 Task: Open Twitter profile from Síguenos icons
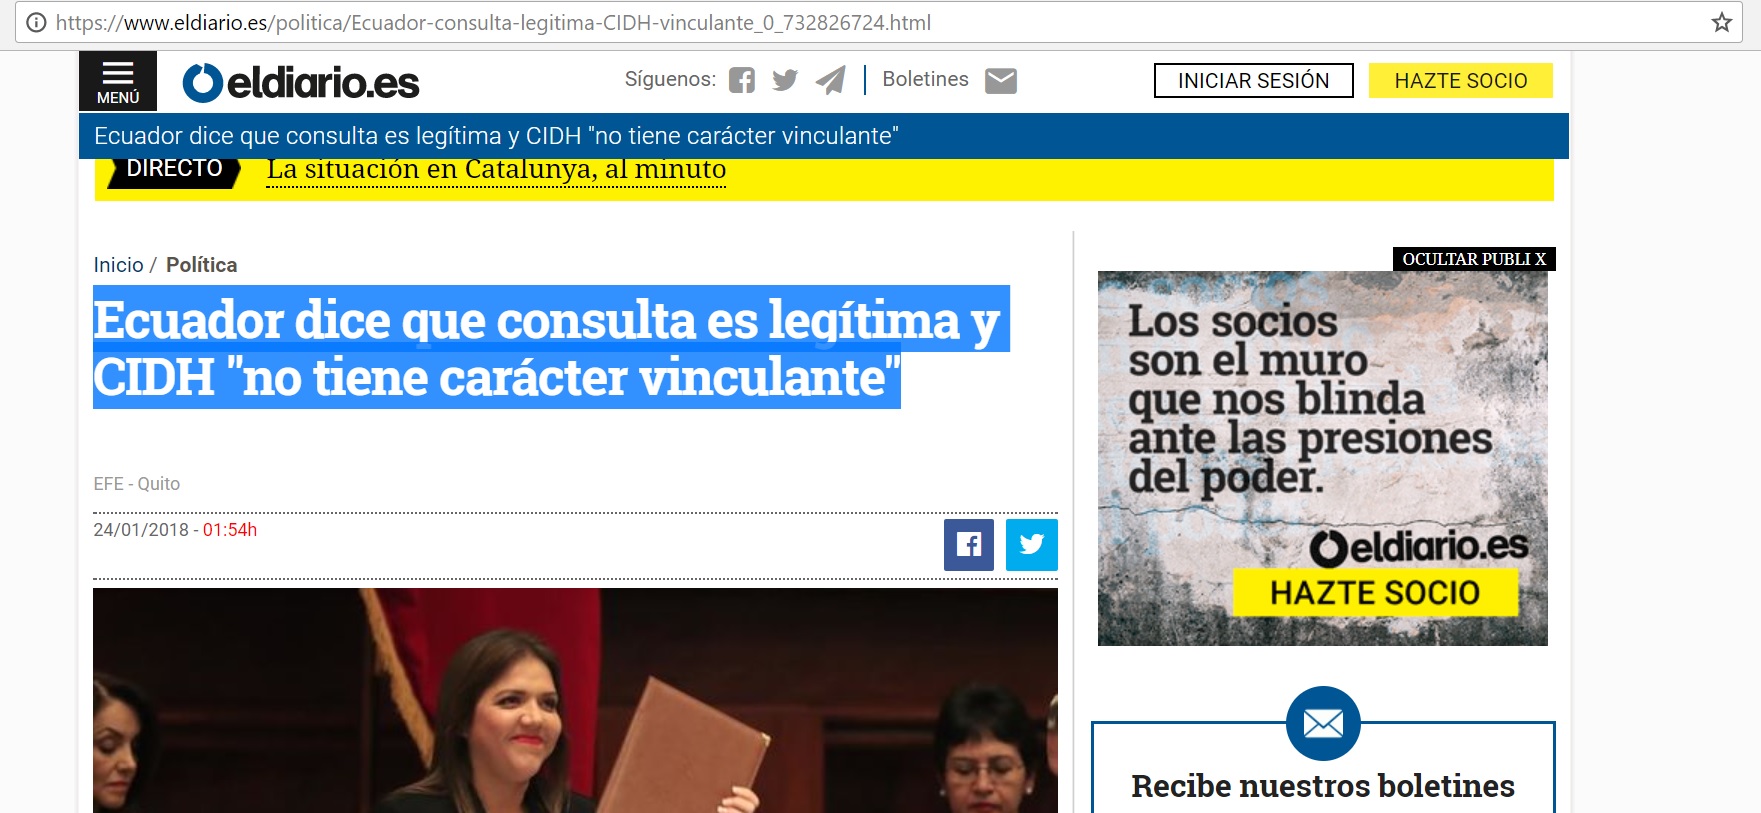785,80
